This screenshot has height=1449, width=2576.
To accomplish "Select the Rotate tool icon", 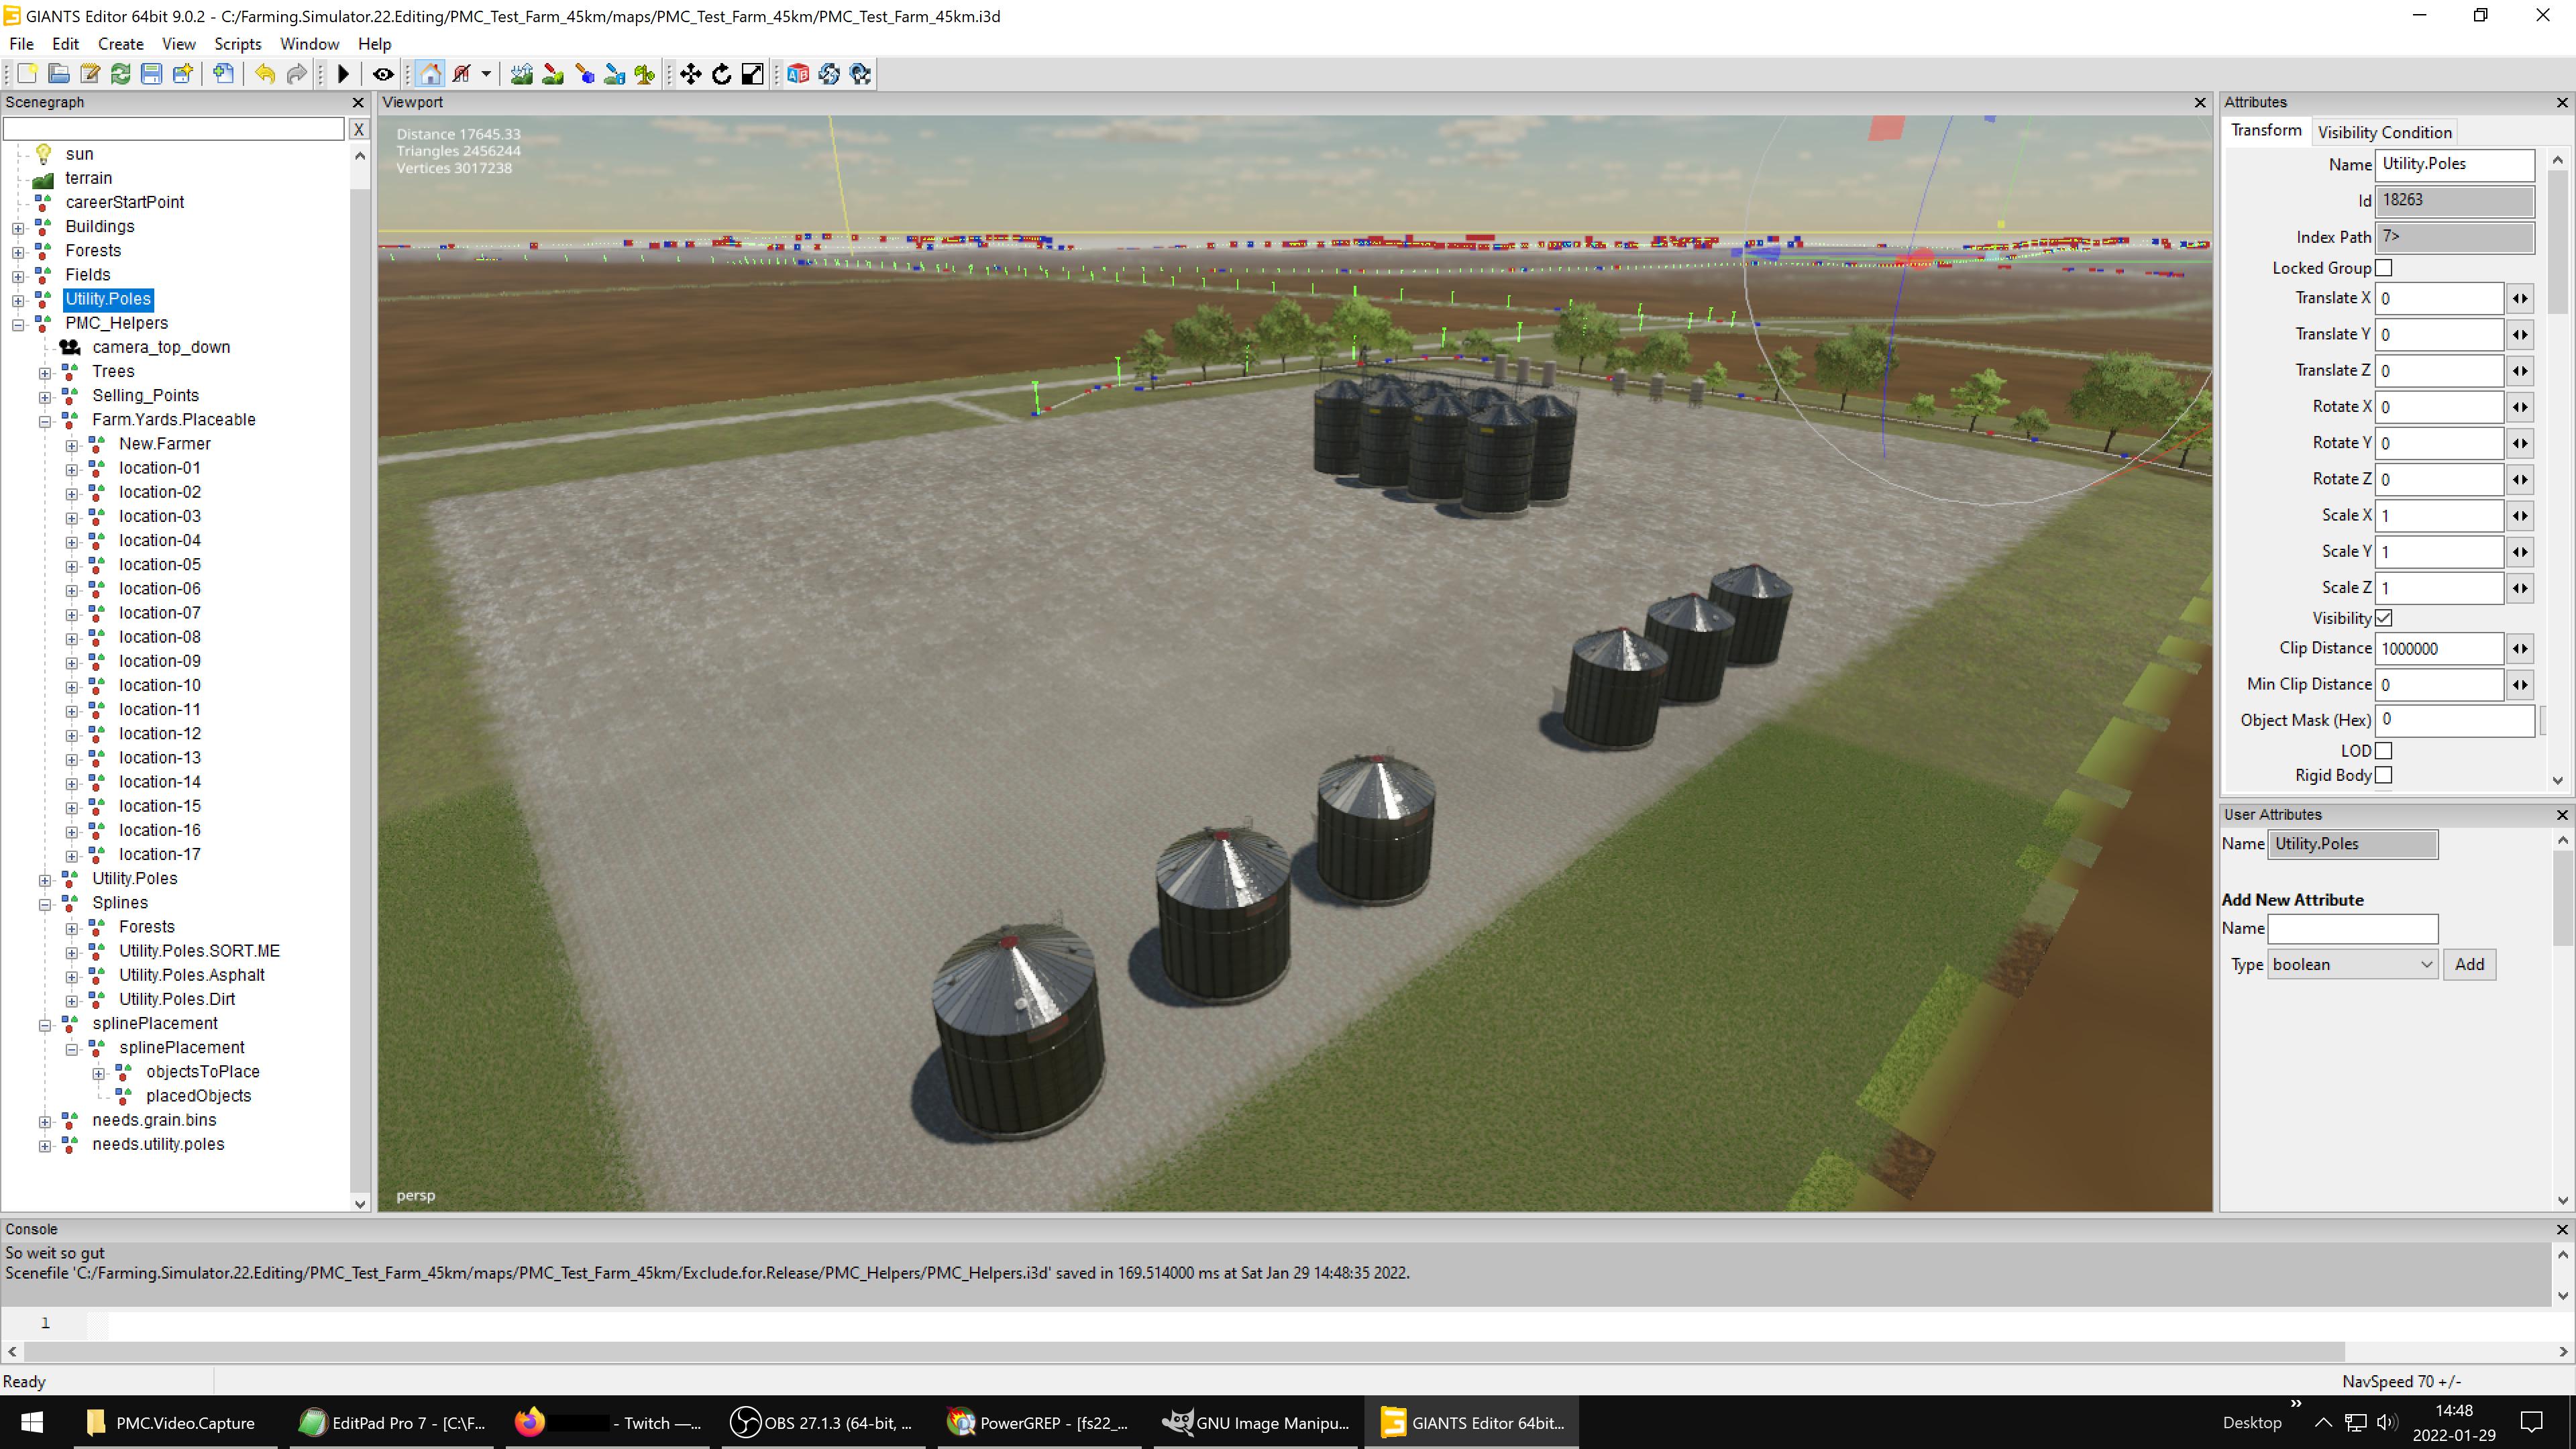I will pyautogui.click(x=721, y=74).
